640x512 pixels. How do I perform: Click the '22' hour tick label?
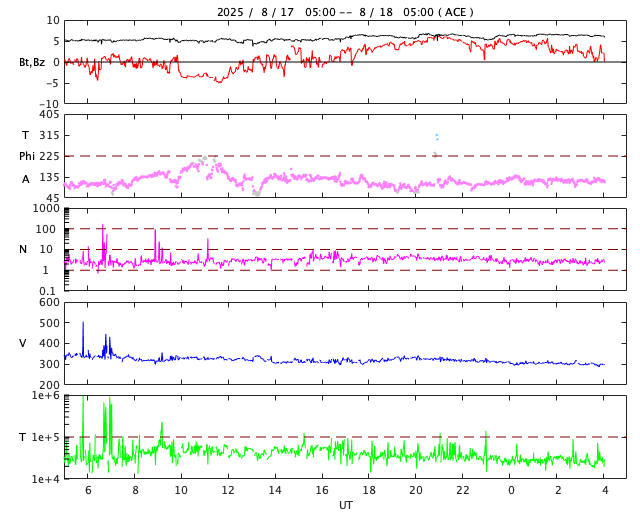point(463,490)
